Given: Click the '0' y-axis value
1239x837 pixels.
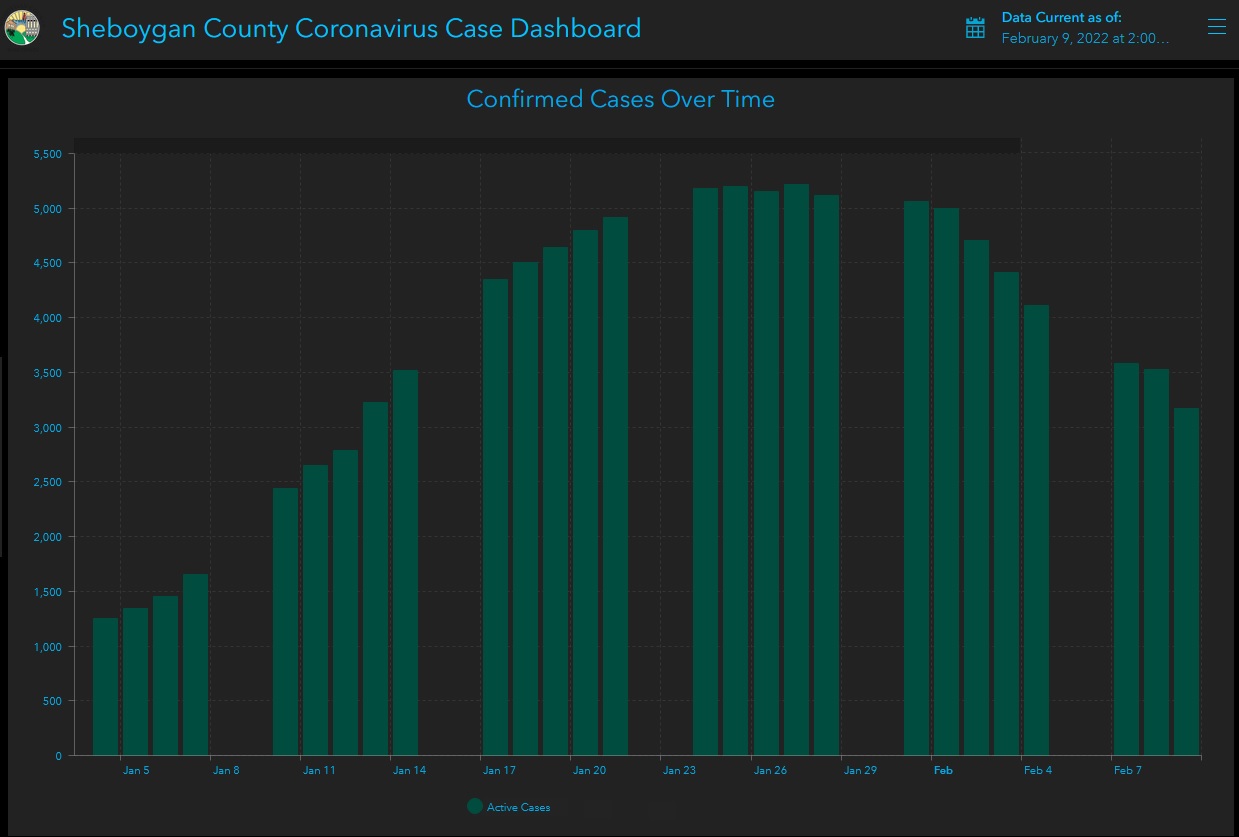Looking at the screenshot, I should [x=59, y=756].
